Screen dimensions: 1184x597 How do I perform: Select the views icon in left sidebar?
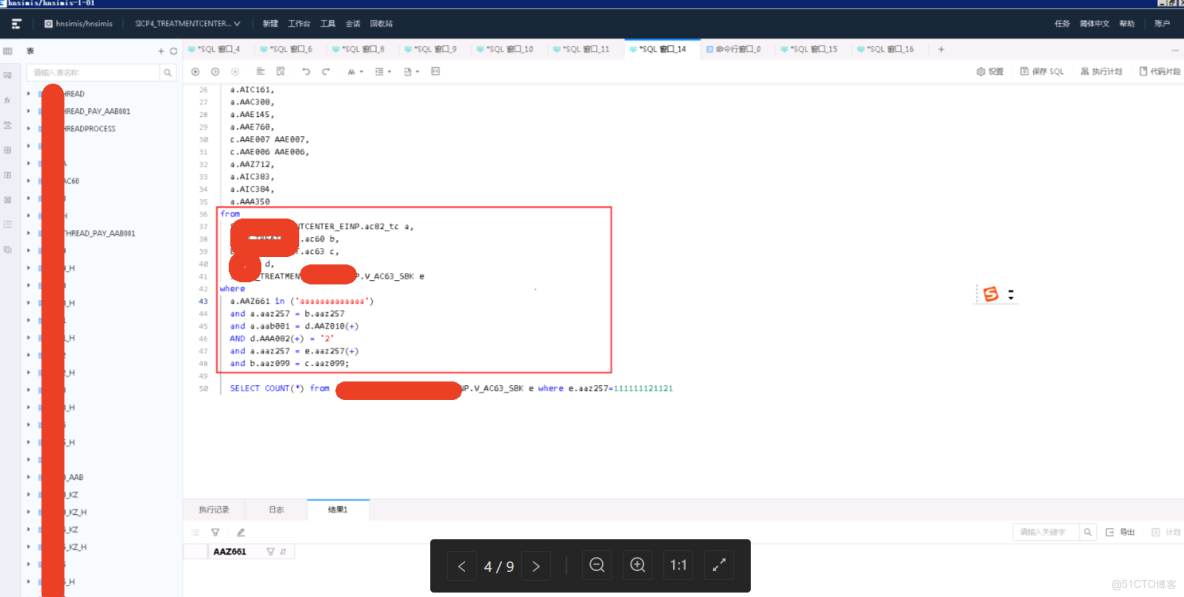tap(8, 75)
